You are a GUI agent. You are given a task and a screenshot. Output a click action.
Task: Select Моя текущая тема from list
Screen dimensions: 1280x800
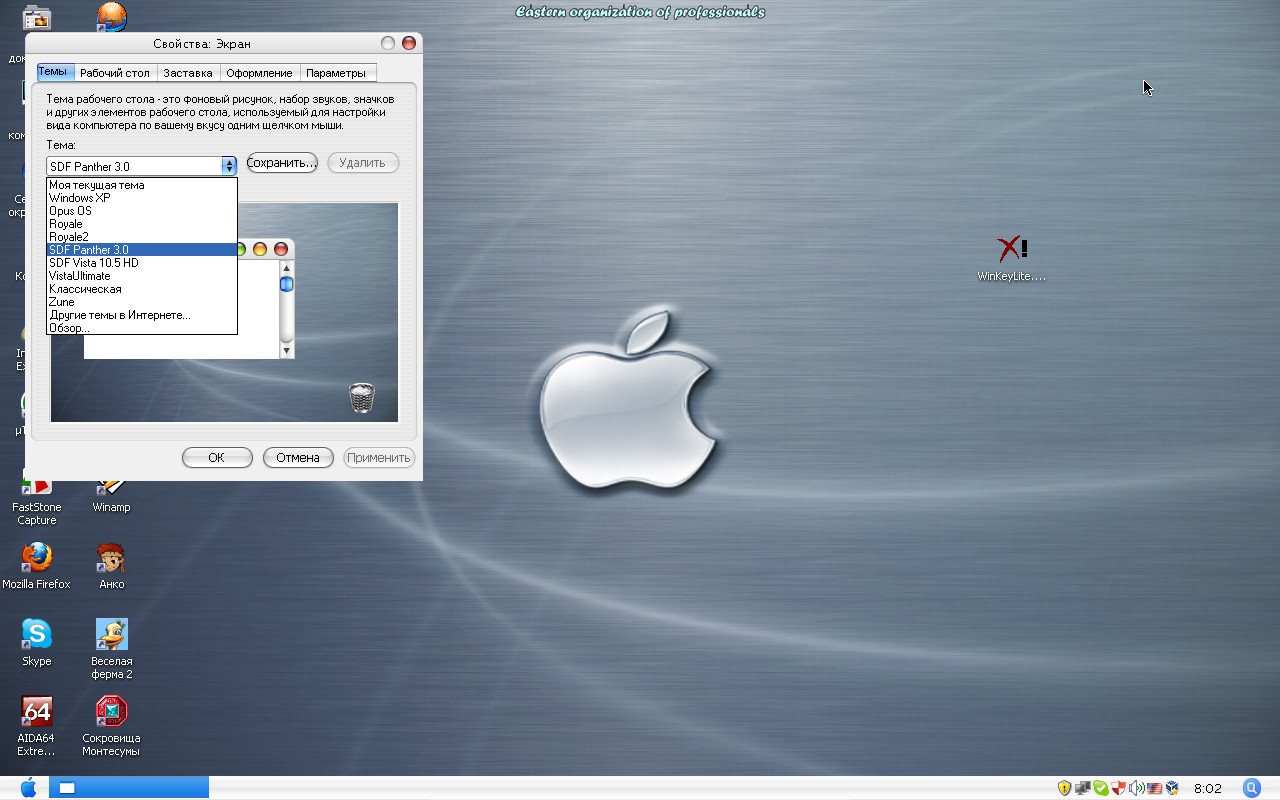[142, 185]
